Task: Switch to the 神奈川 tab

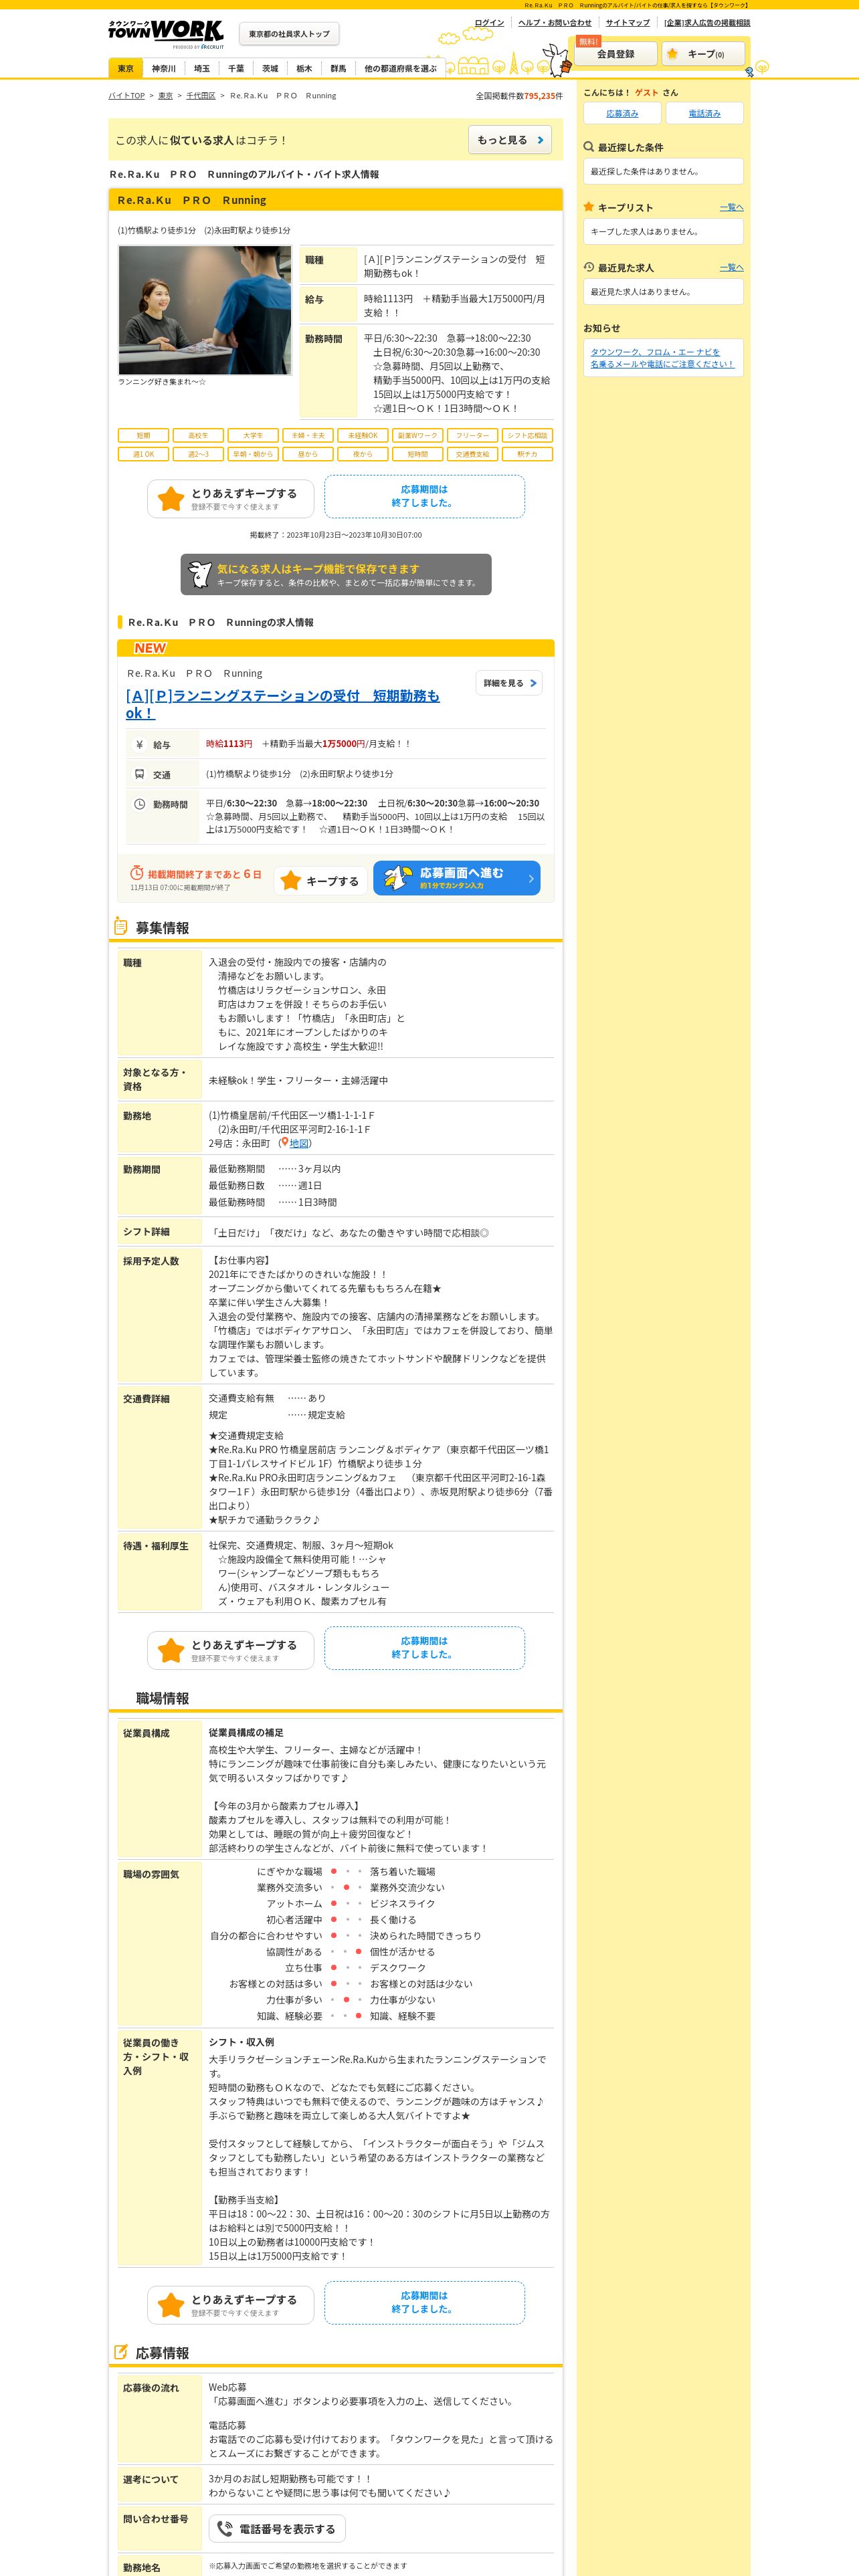Action: pos(164,68)
